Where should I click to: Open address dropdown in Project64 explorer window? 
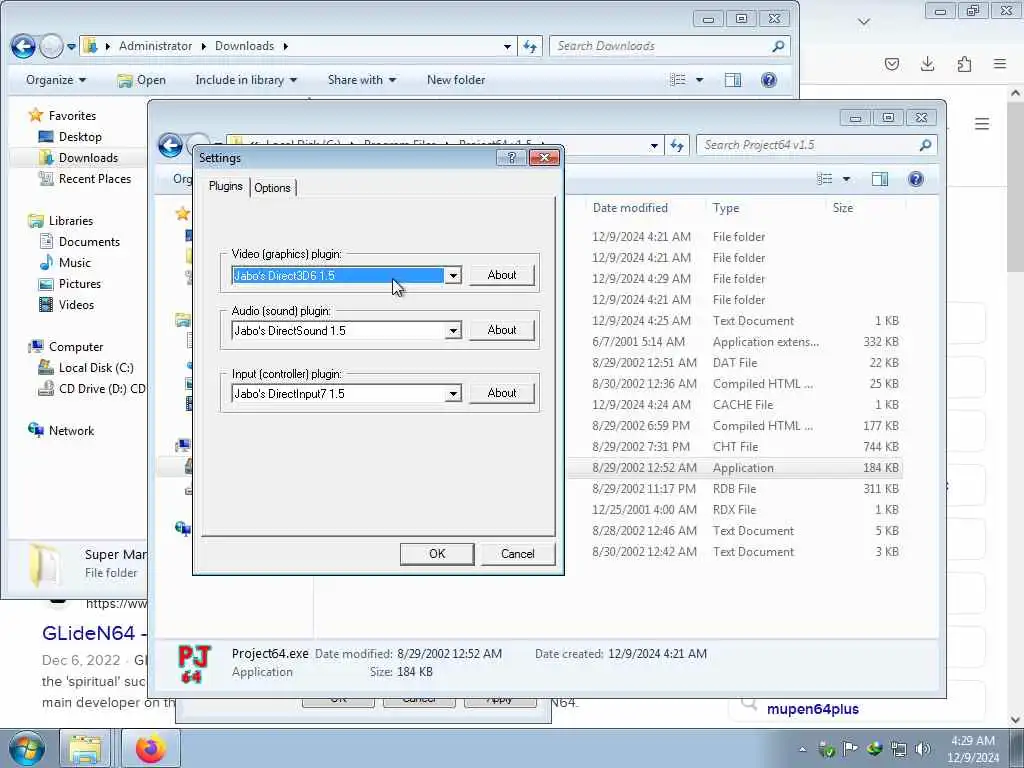(x=654, y=145)
